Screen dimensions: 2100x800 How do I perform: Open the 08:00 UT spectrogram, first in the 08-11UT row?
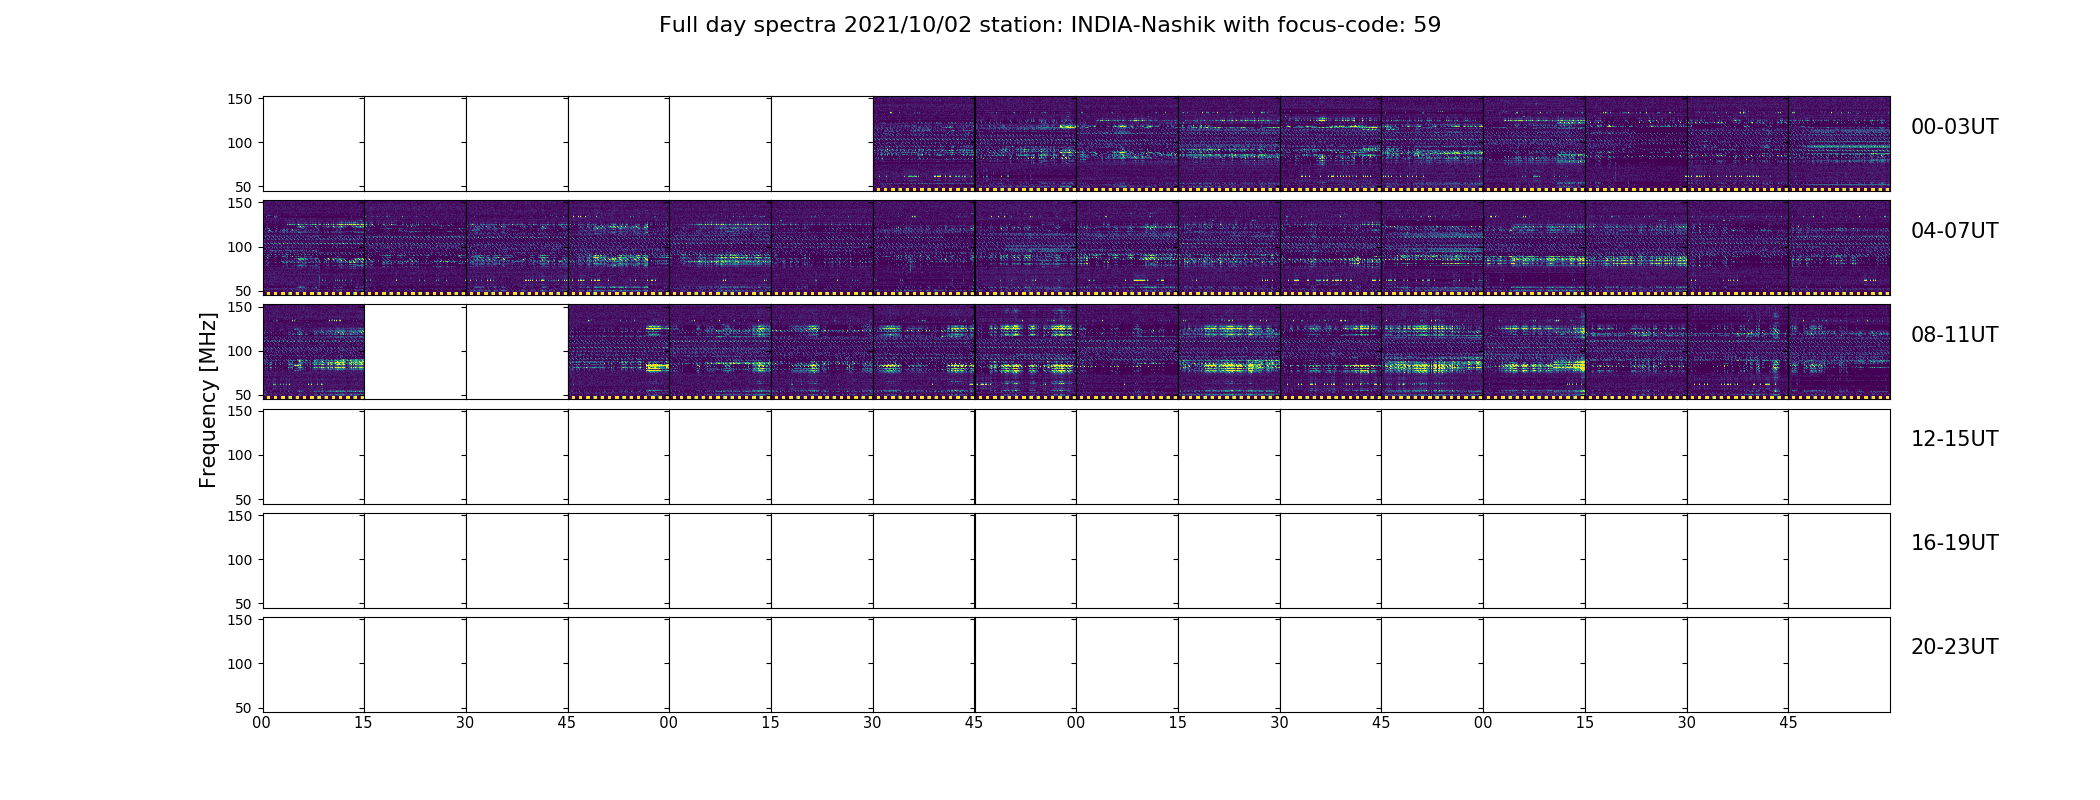(x=314, y=352)
